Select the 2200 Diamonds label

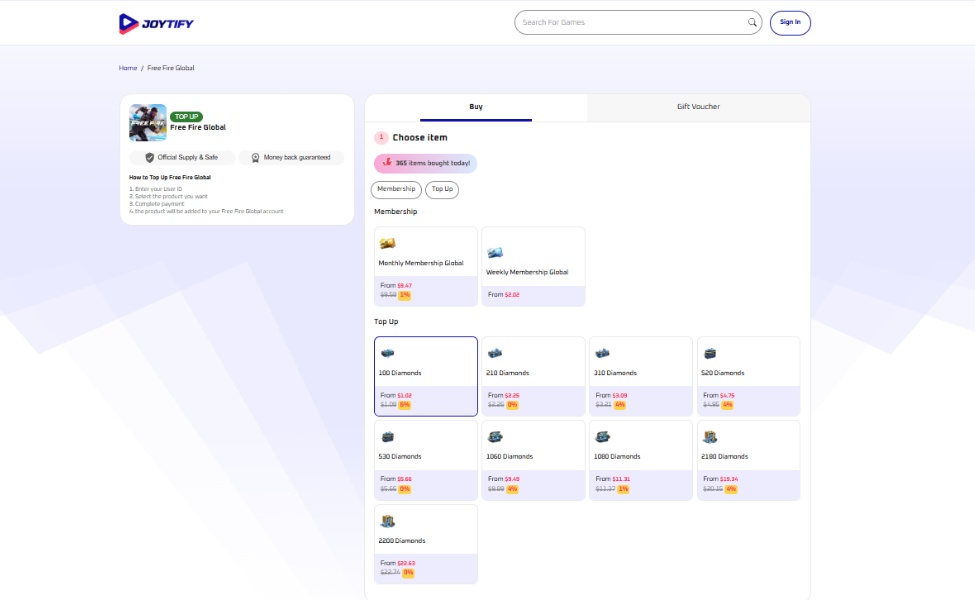click(x=402, y=541)
